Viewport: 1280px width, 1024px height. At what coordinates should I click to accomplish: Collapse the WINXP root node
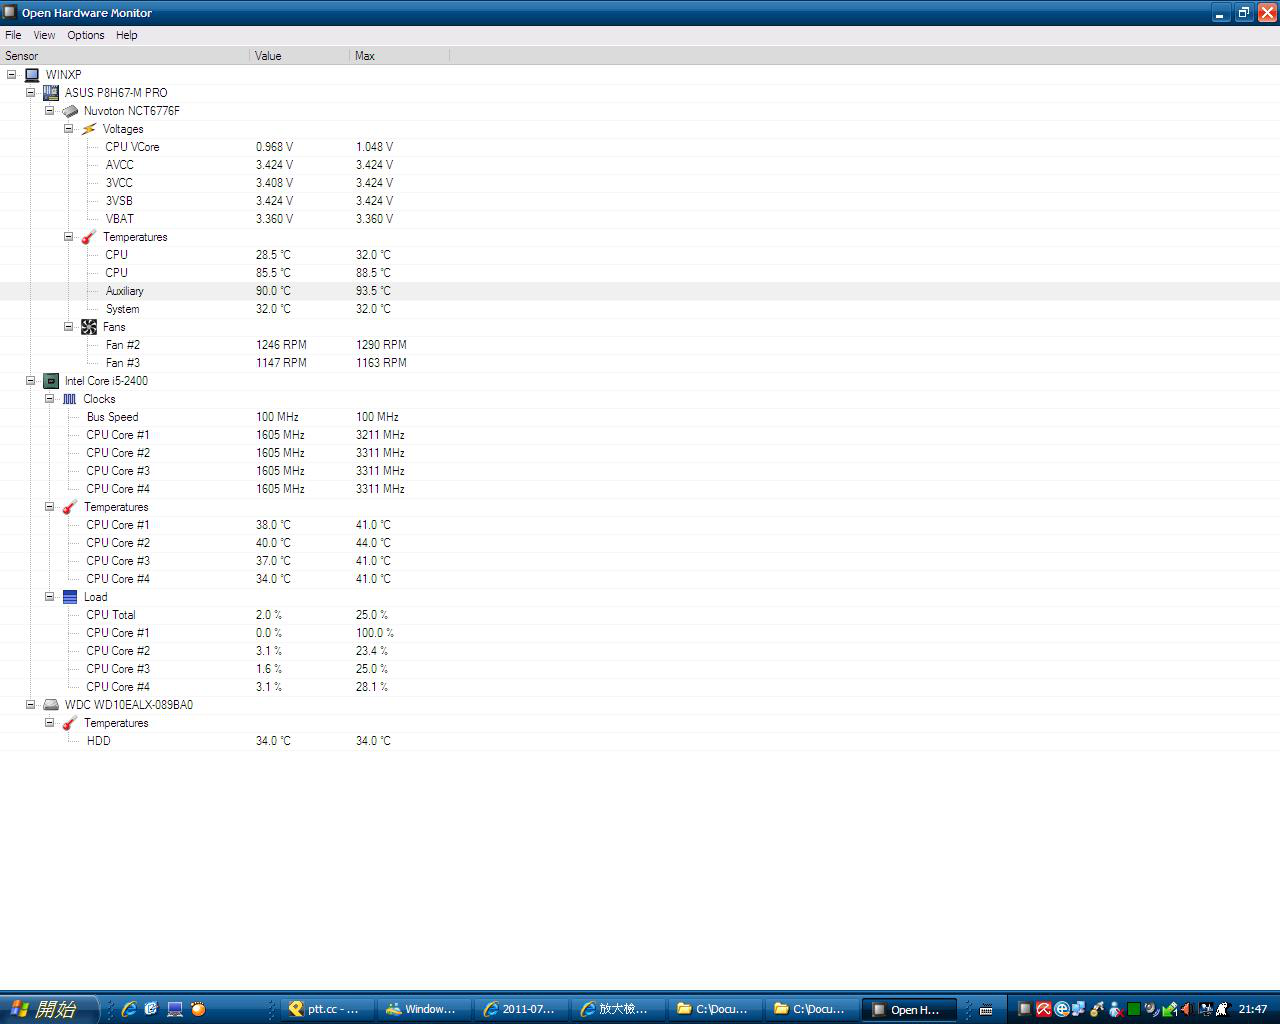pos(12,75)
